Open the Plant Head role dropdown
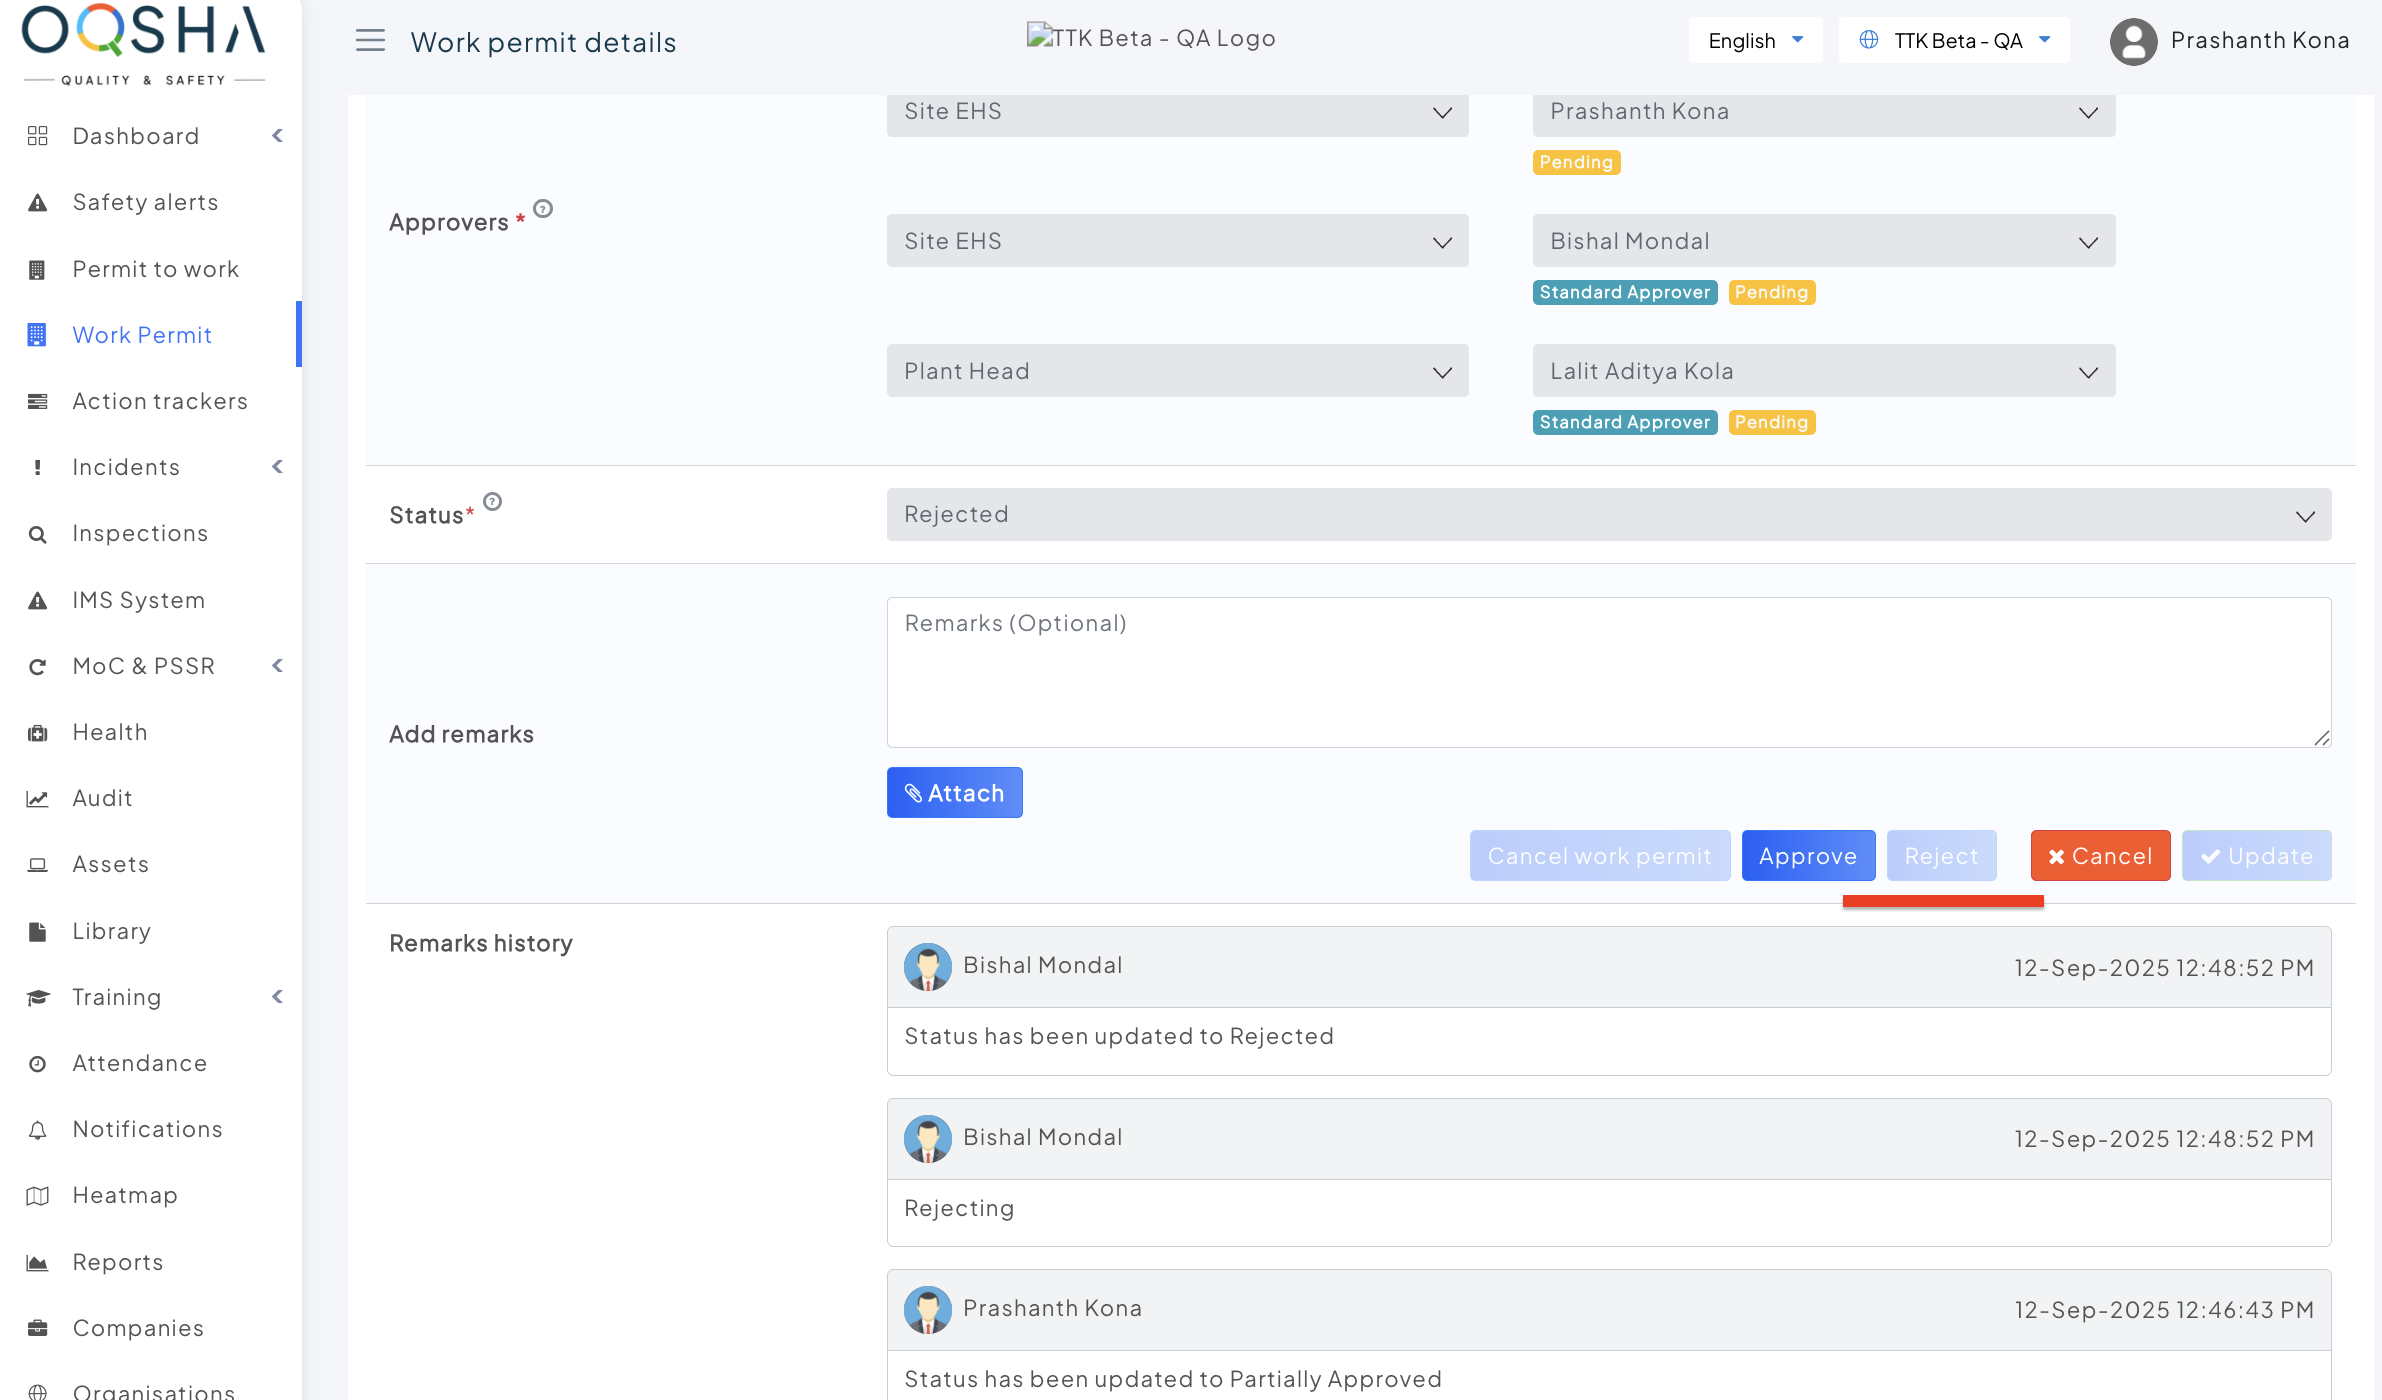Image resolution: width=2382 pixels, height=1400 pixels. (x=1177, y=371)
